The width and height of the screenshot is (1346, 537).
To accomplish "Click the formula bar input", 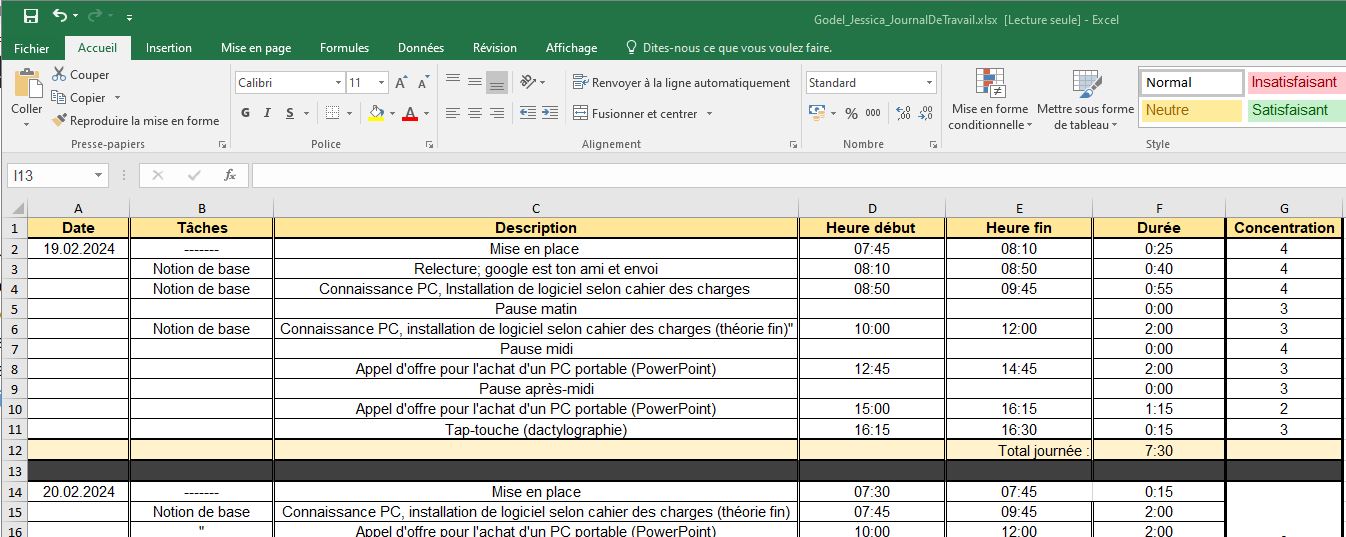I will point(798,175).
